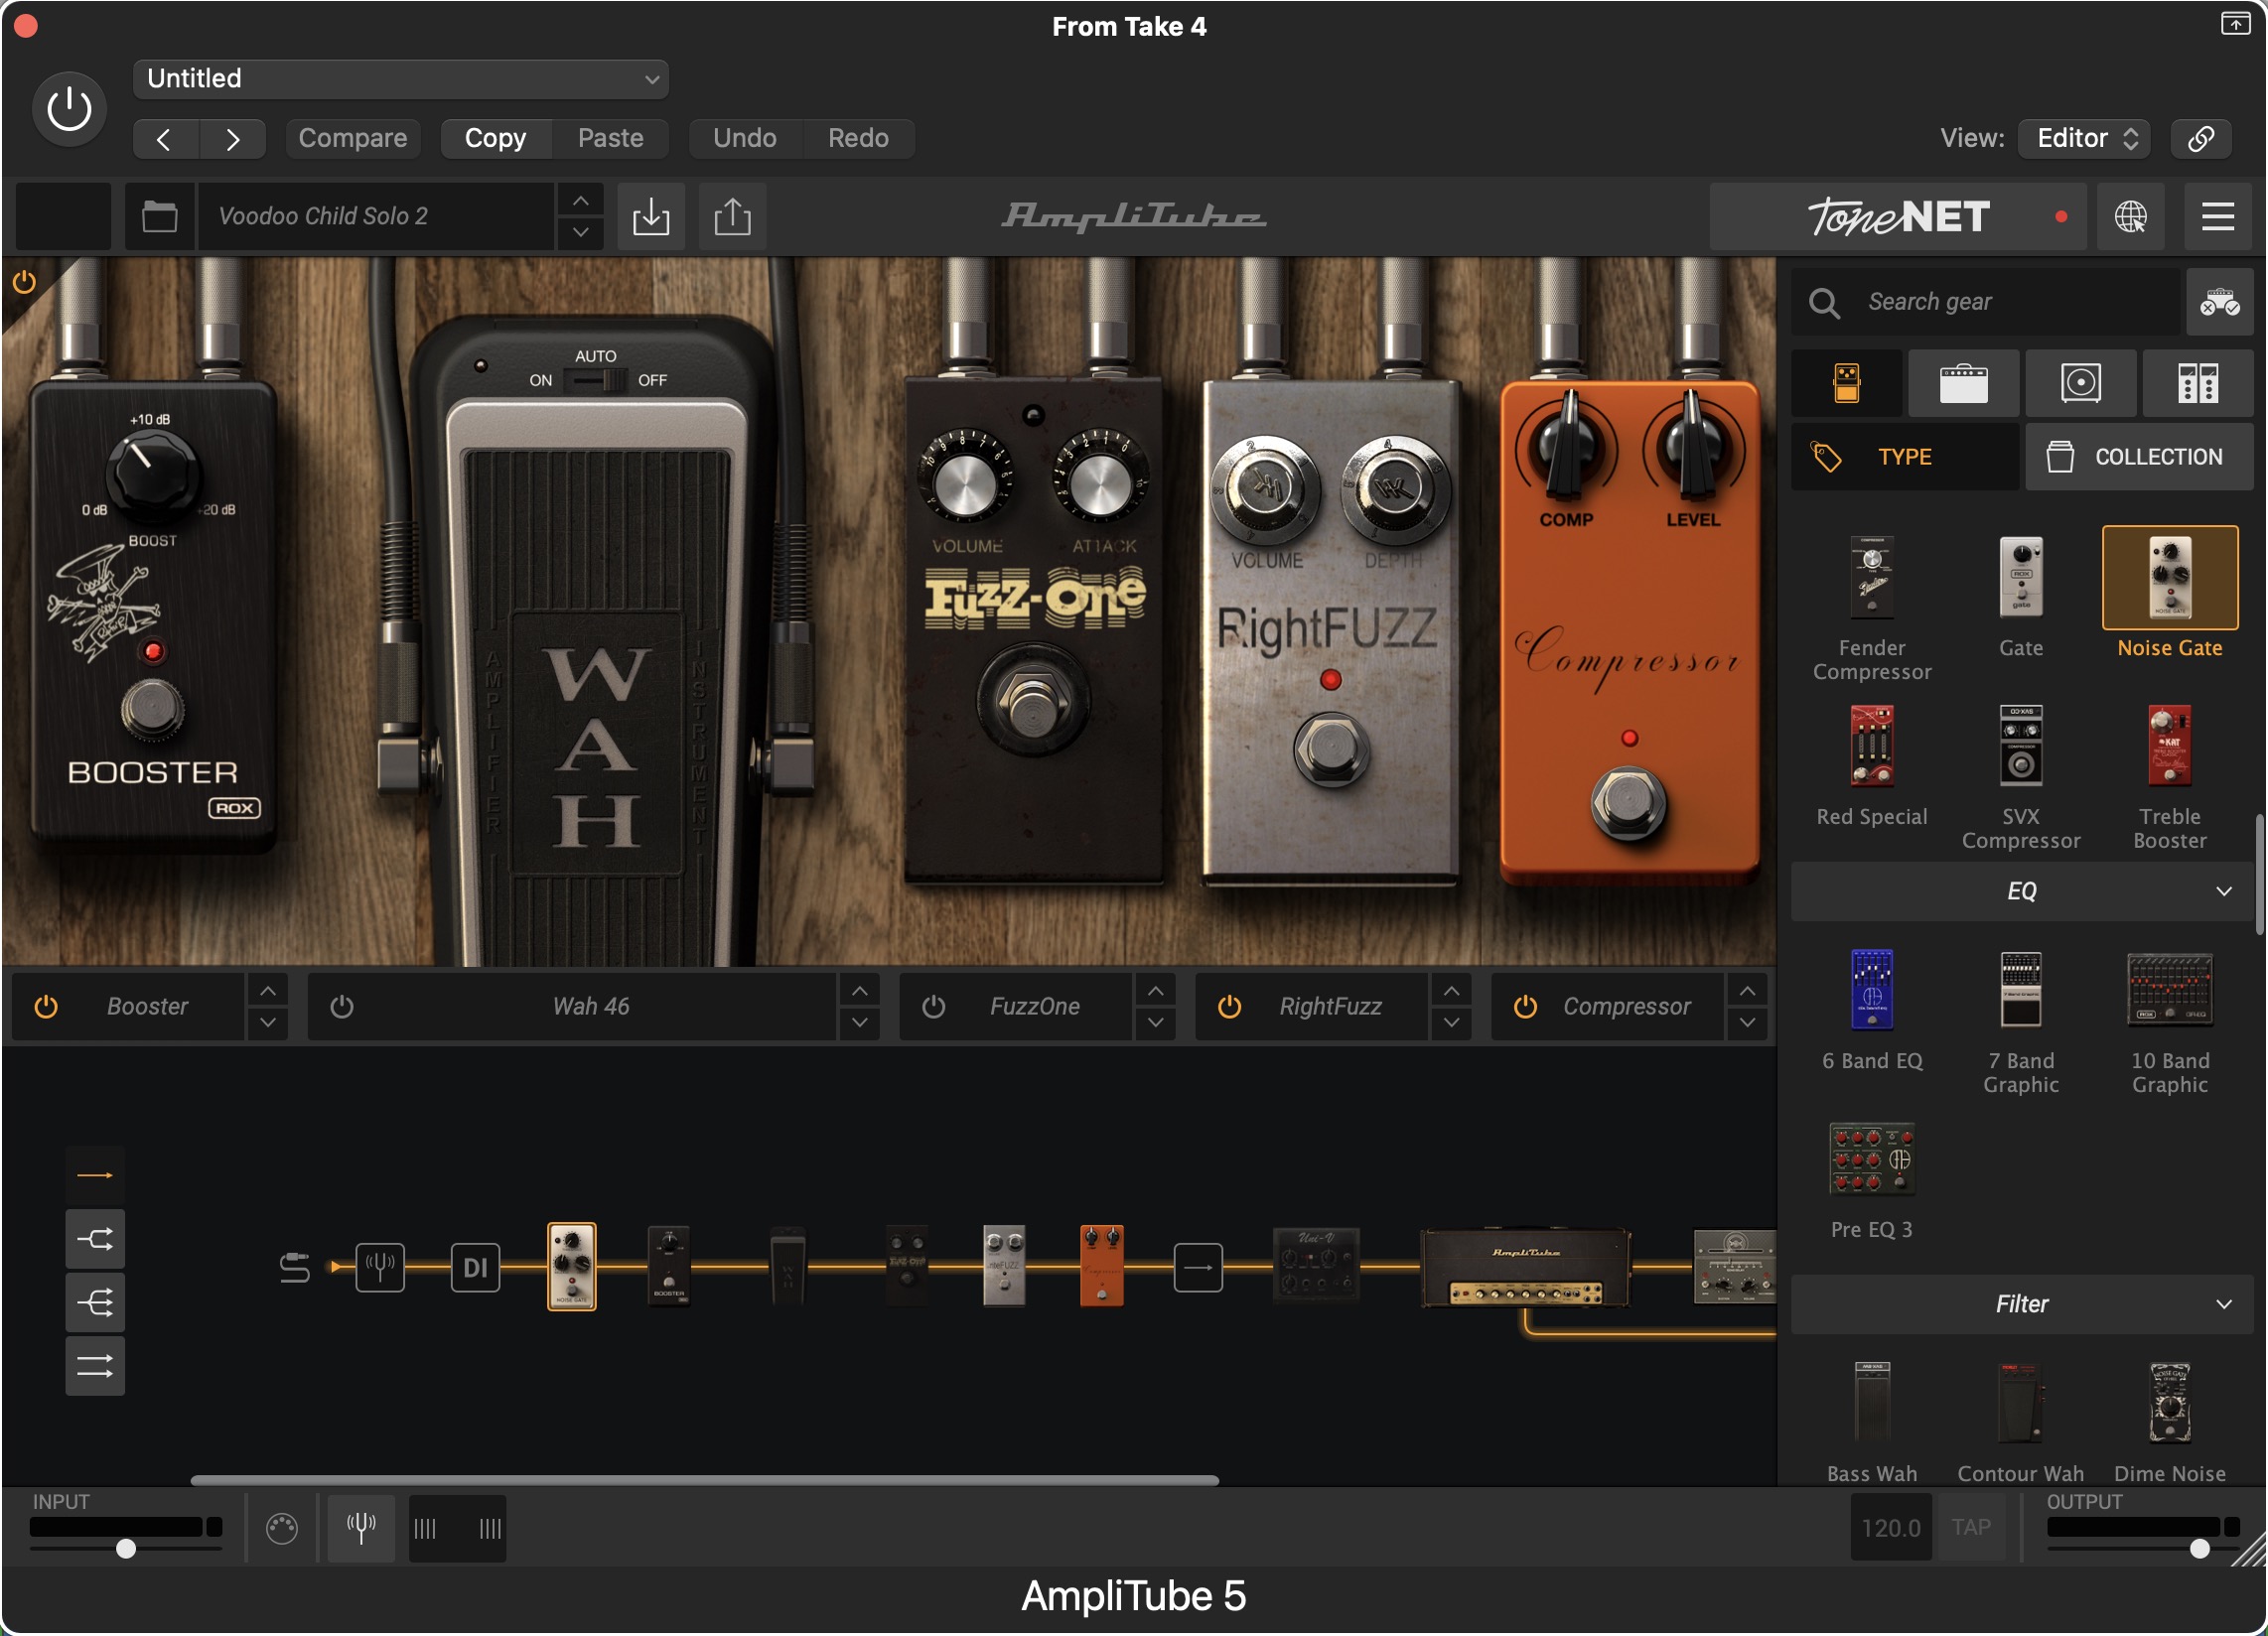Click the palette icon in bottom bar
Screen dimensions: 2268x1636
point(282,1528)
